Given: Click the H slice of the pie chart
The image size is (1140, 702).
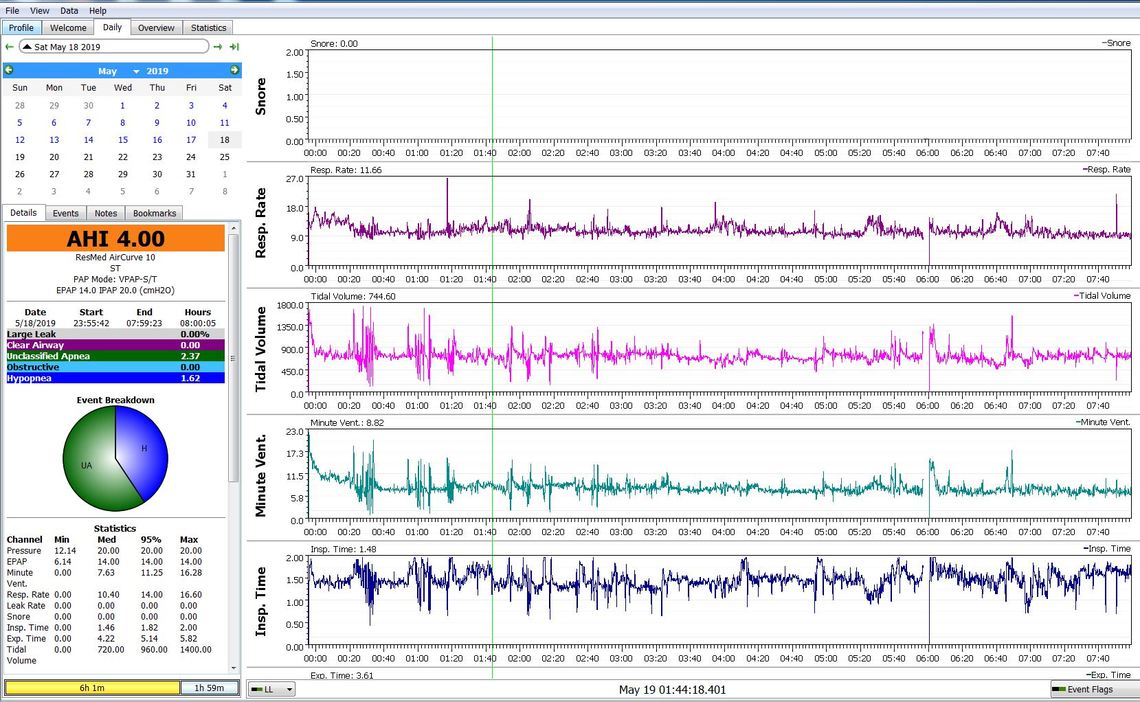Looking at the screenshot, I should coord(143,448).
